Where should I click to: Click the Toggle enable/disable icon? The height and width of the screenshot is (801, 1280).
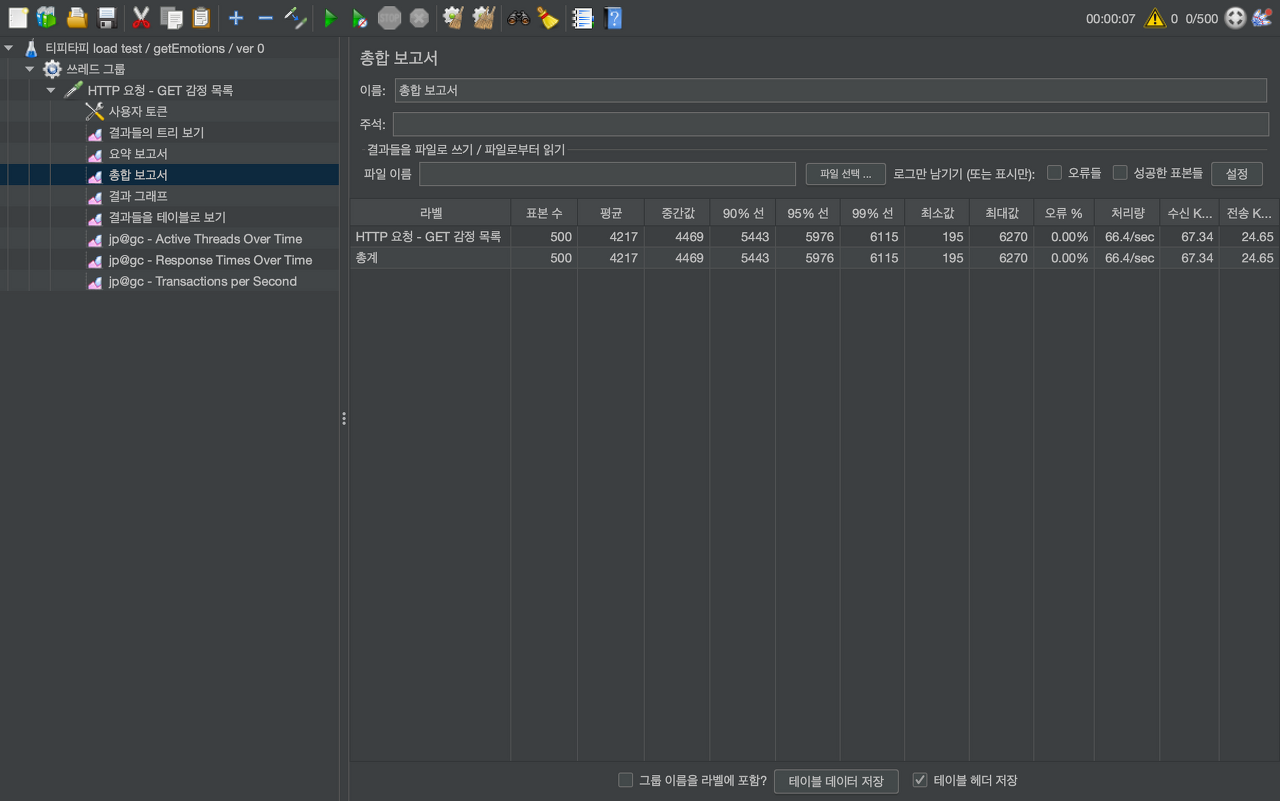pos(295,17)
